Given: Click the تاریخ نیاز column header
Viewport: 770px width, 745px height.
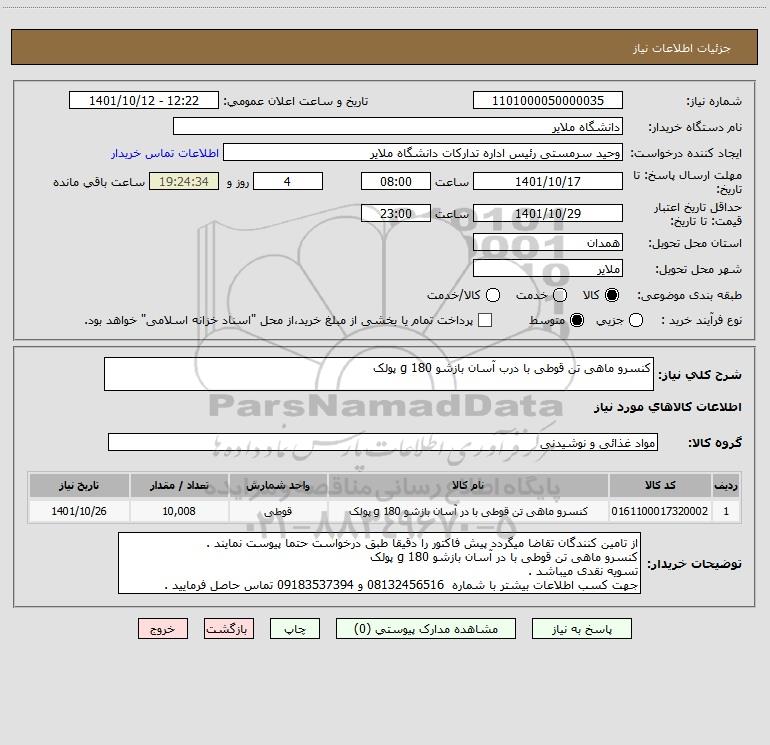Looking at the screenshot, I should click(x=79, y=485).
